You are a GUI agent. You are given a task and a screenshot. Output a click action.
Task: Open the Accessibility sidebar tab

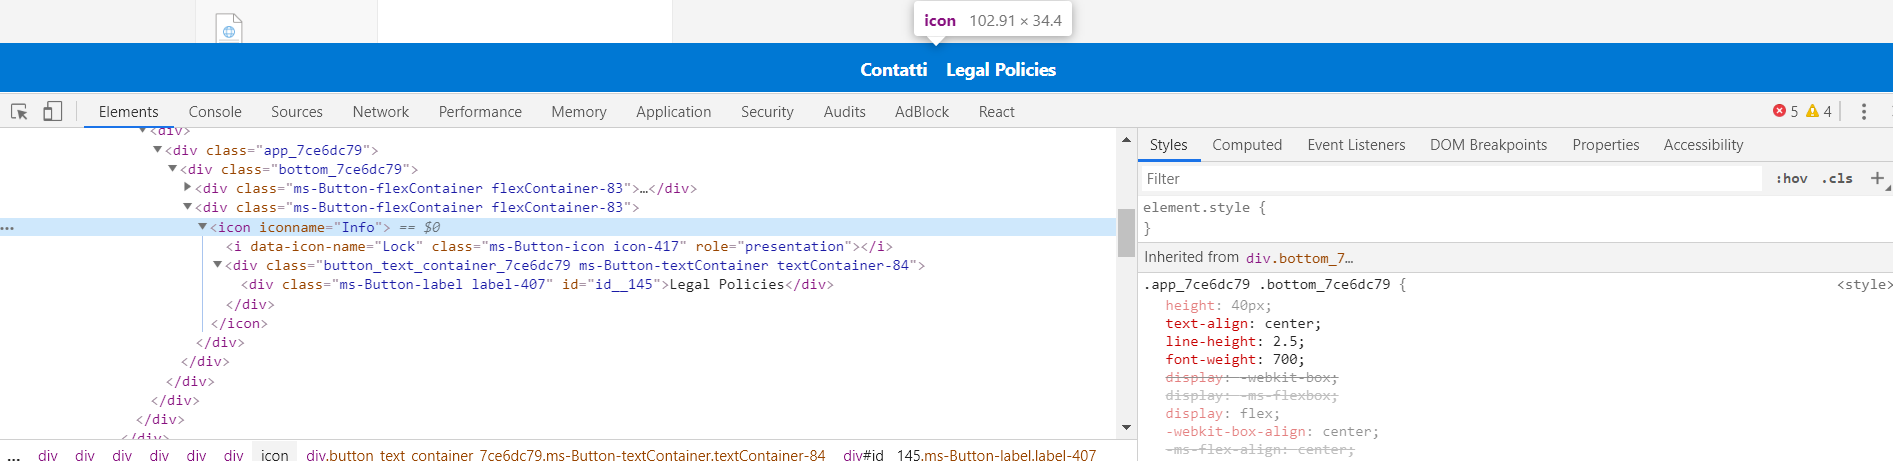(1703, 145)
